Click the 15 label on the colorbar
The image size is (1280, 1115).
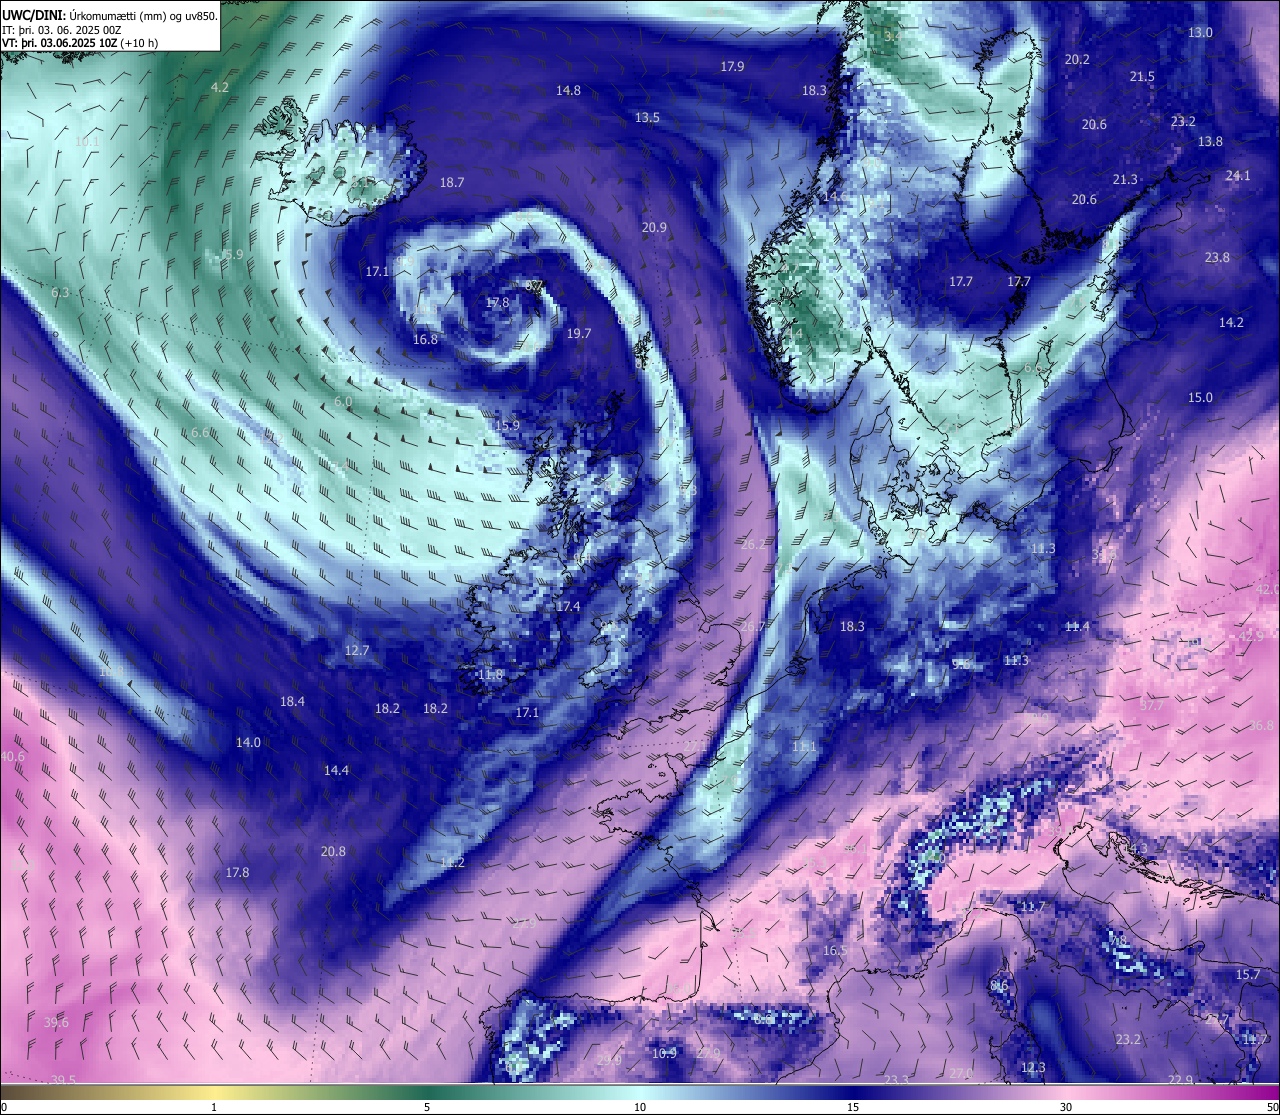point(853,1107)
